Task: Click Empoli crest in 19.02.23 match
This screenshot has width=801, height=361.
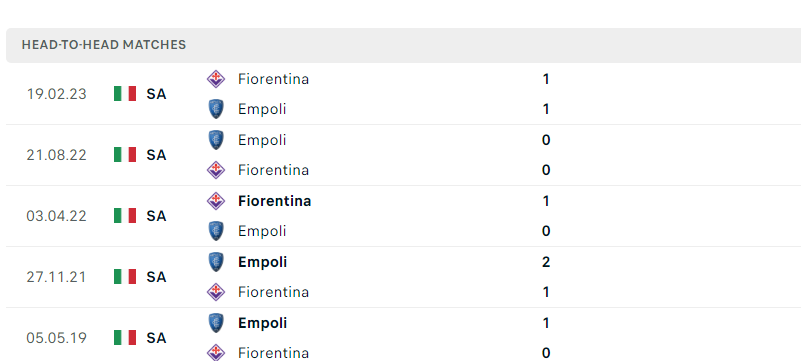Action: 216,109
